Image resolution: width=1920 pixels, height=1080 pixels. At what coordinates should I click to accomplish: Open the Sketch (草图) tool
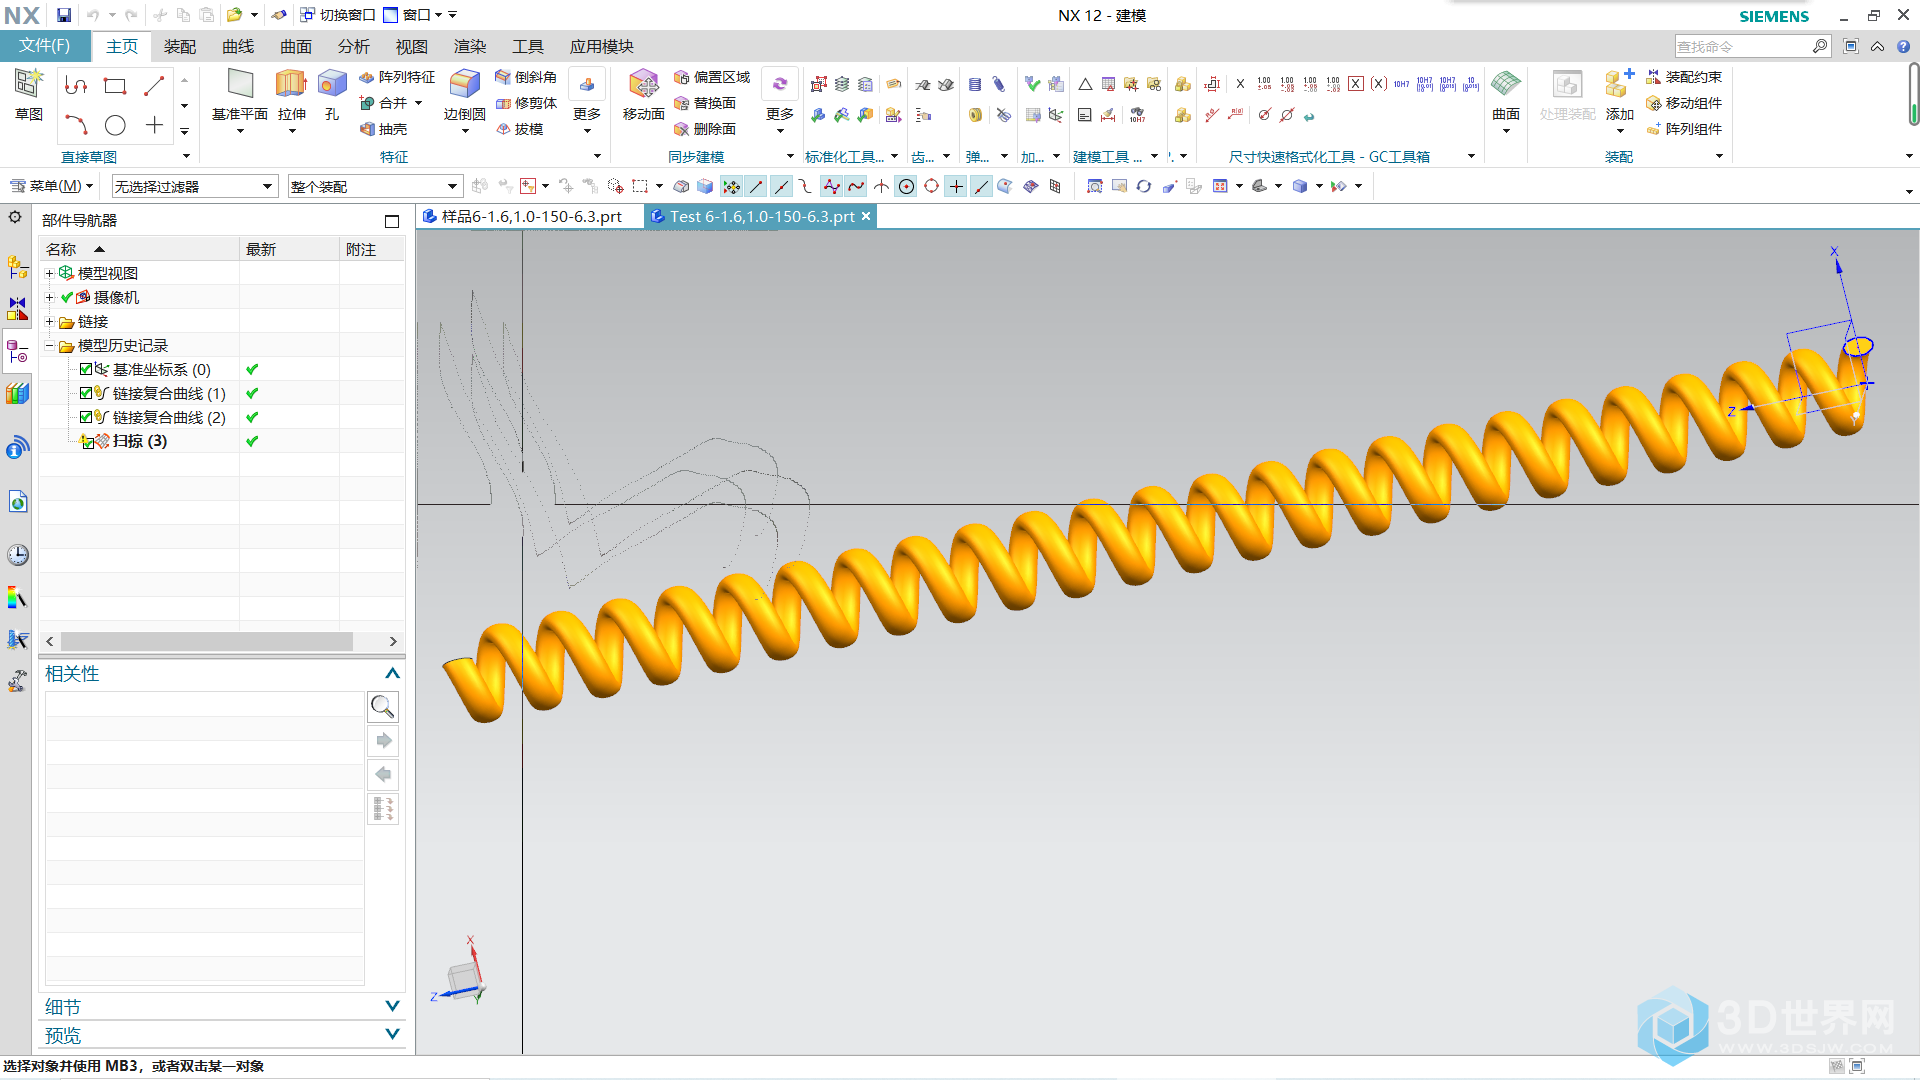tap(29, 95)
